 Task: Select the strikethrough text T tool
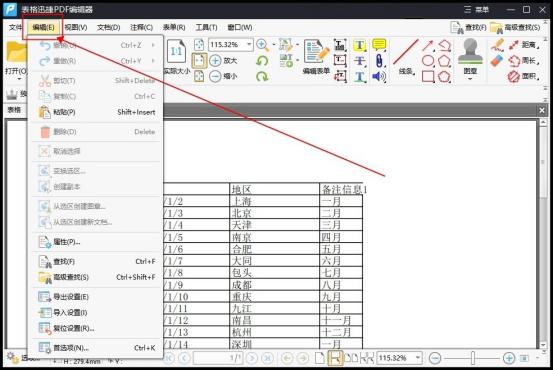point(359,61)
